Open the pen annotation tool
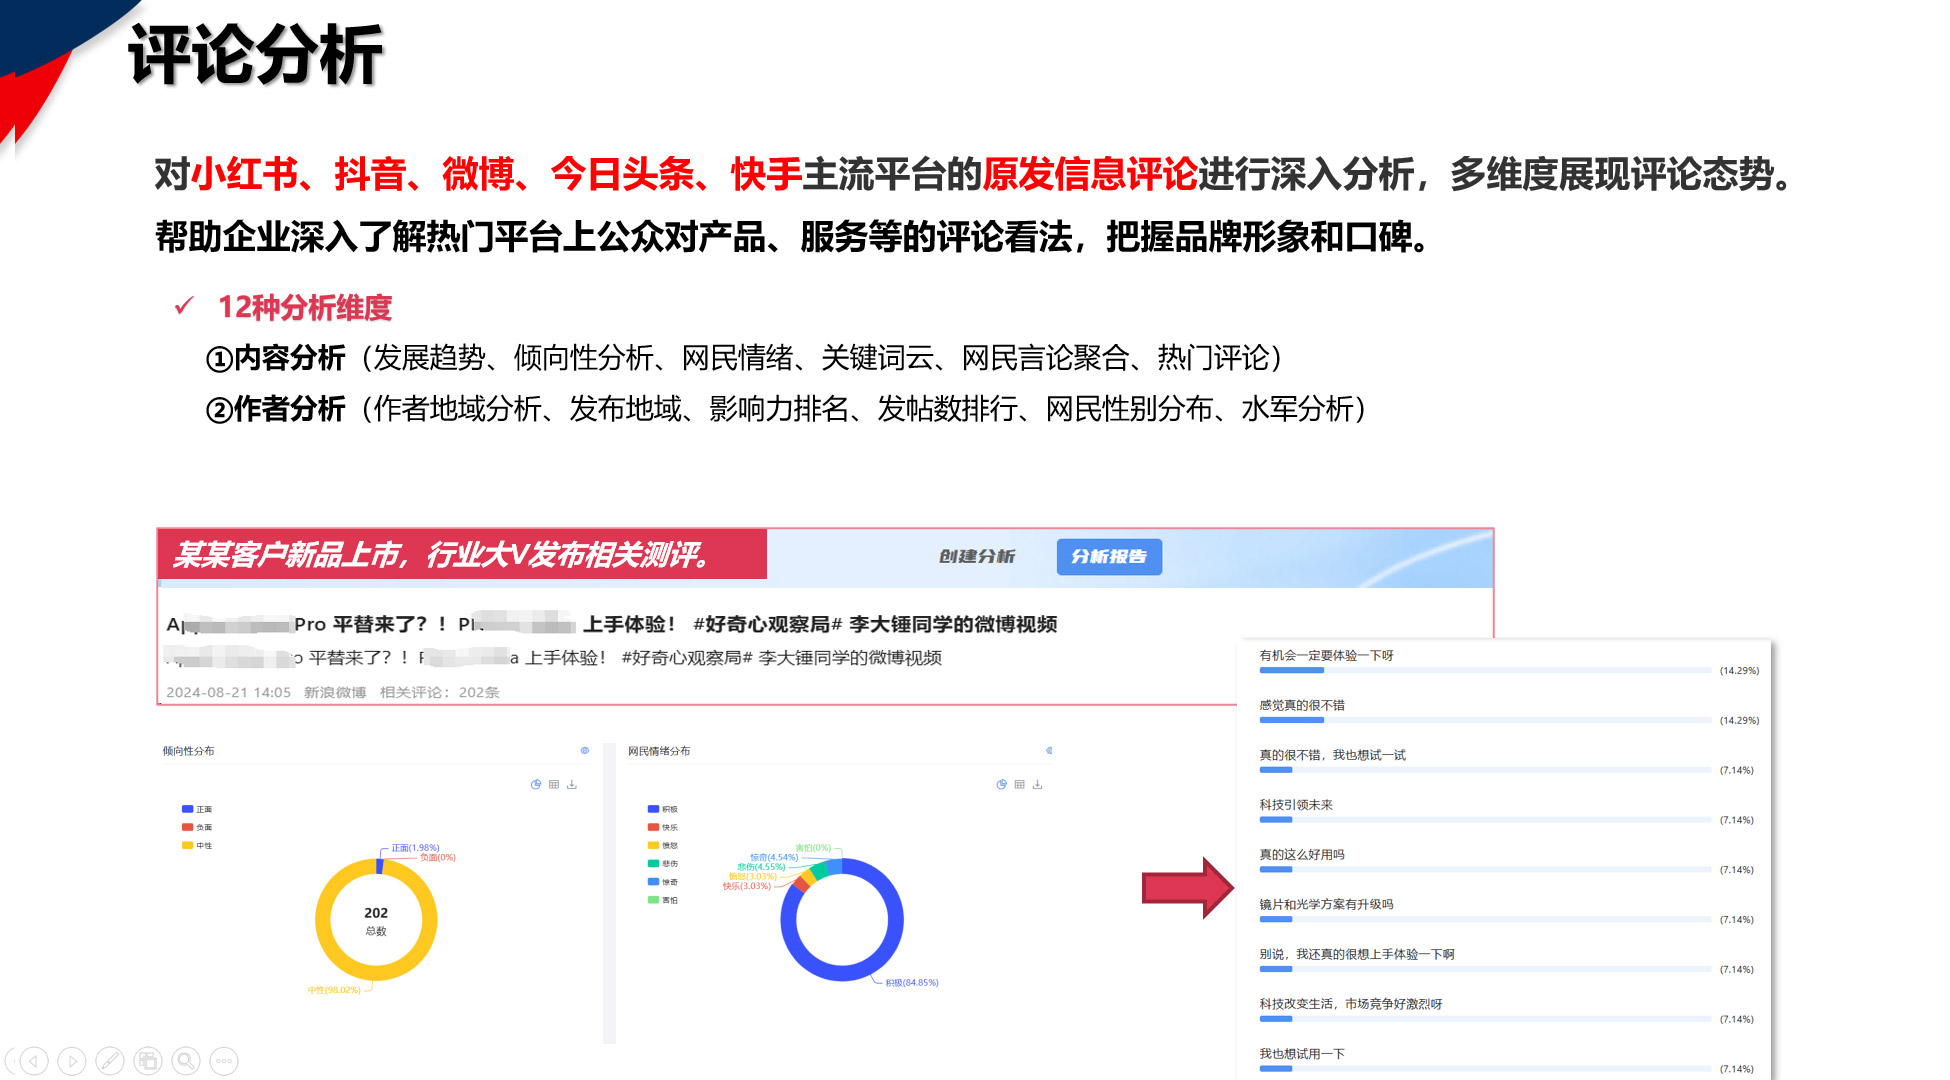This screenshot has width=1950, height=1080. tap(109, 1061)
